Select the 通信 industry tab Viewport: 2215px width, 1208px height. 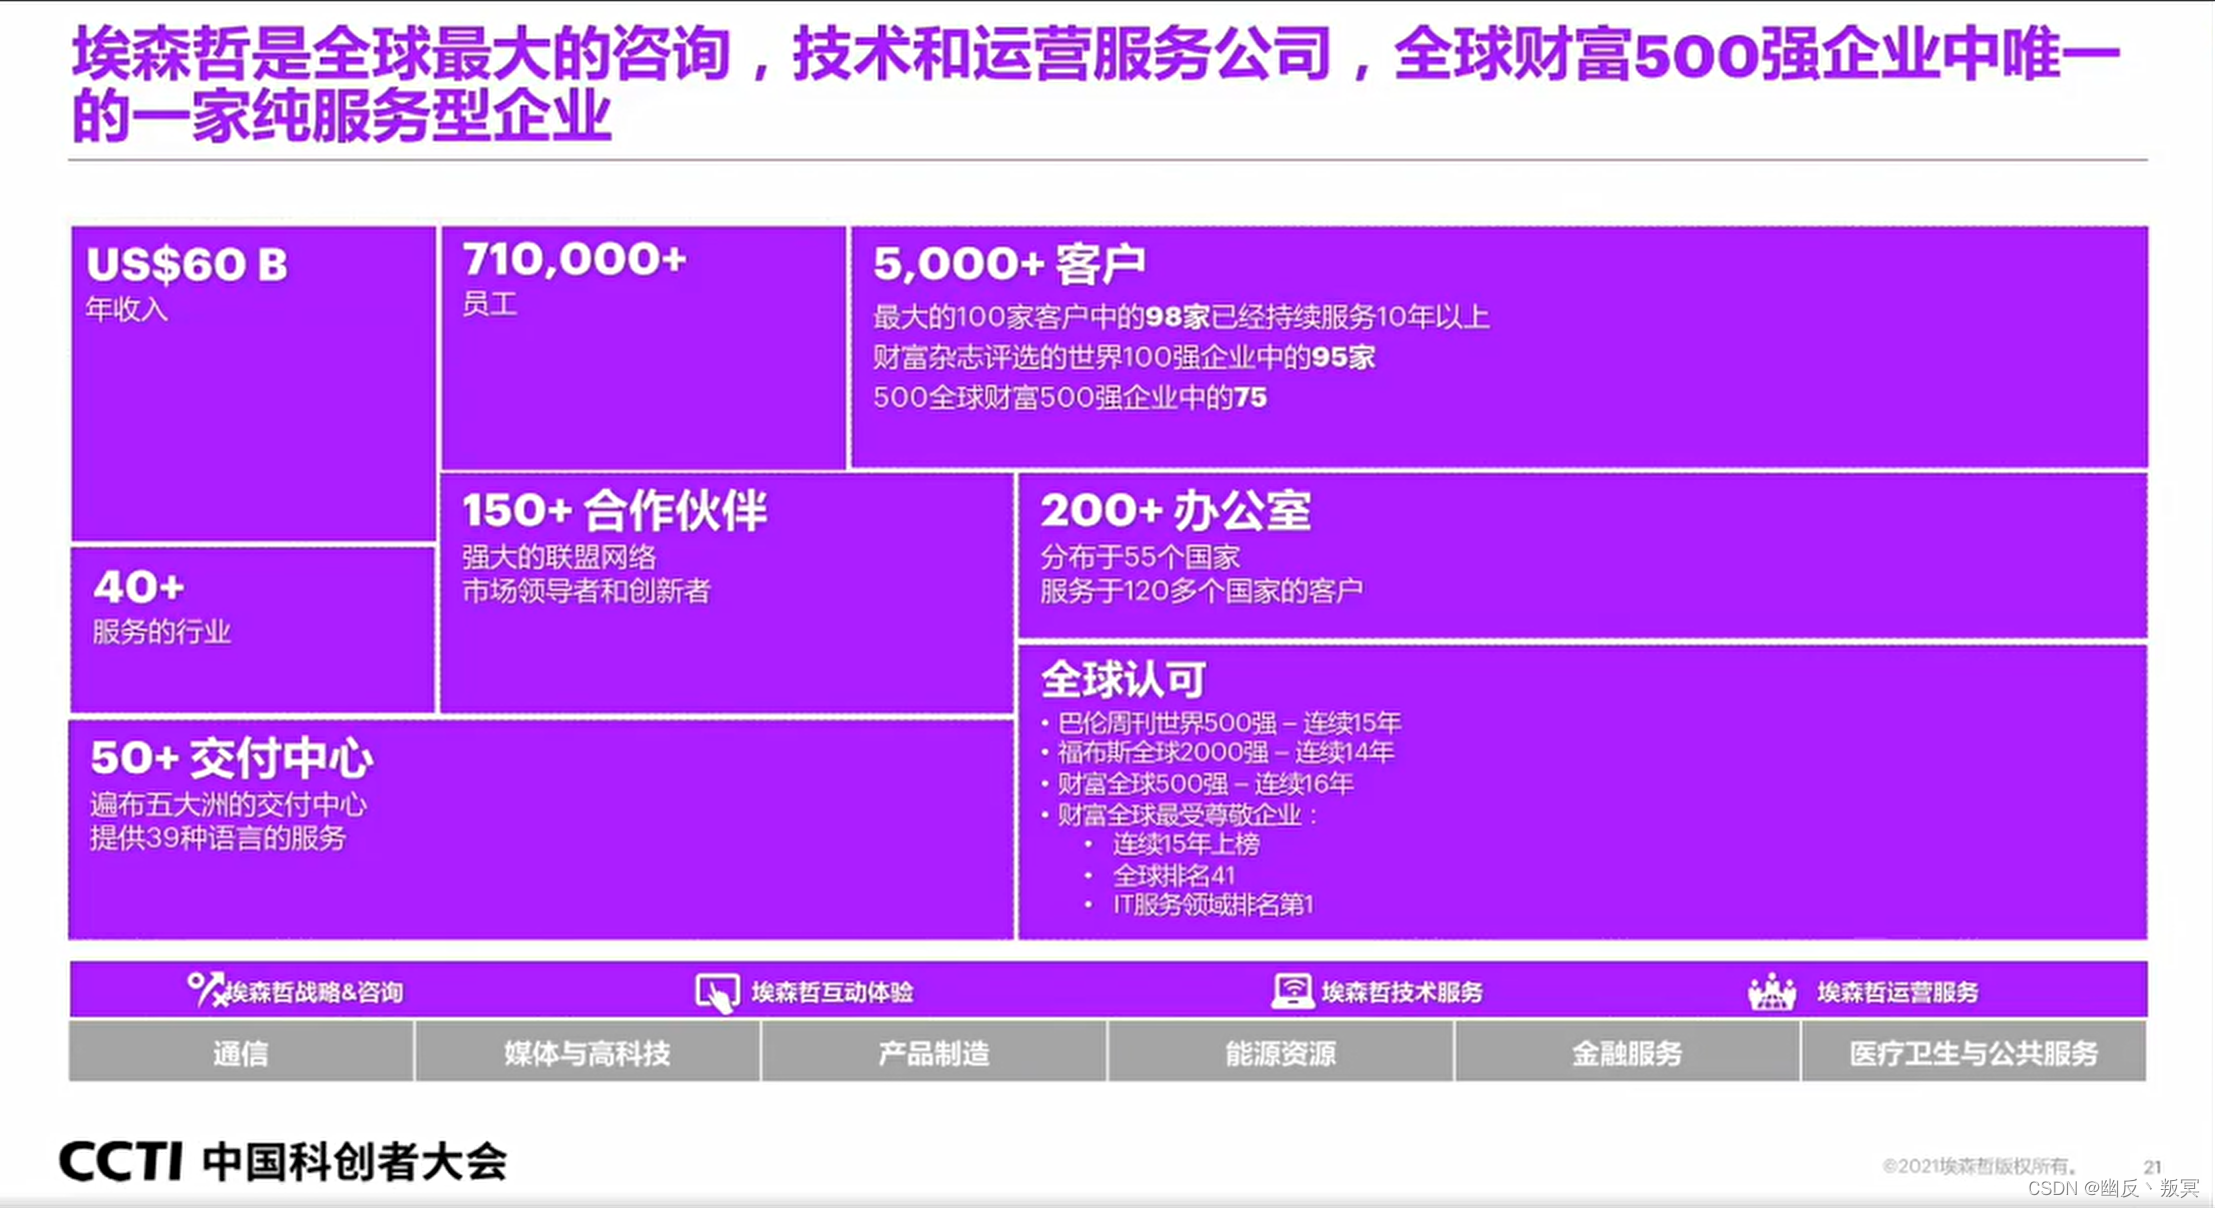(x=241, y=1053)
